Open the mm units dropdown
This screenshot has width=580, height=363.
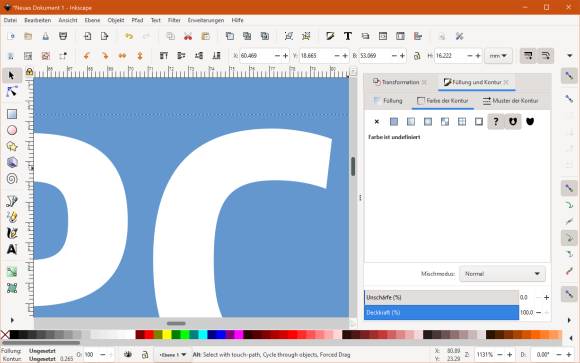point(498,56)
